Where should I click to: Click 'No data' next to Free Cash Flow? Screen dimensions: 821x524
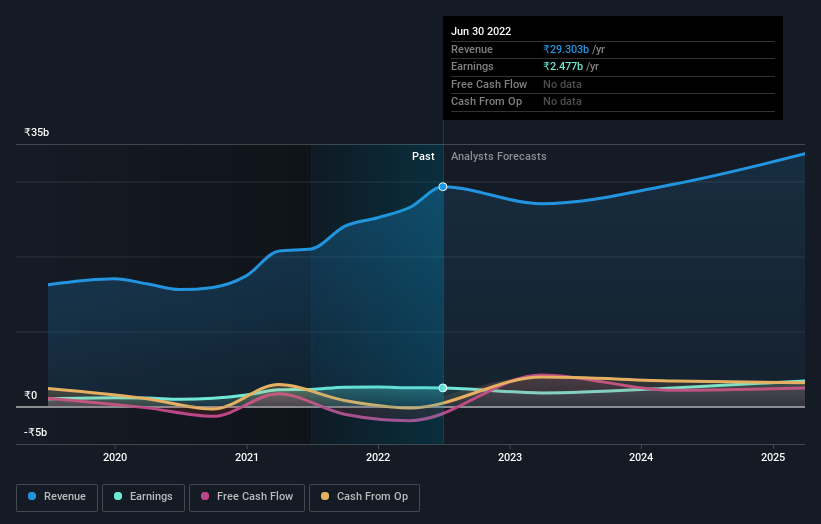point(562,84)
